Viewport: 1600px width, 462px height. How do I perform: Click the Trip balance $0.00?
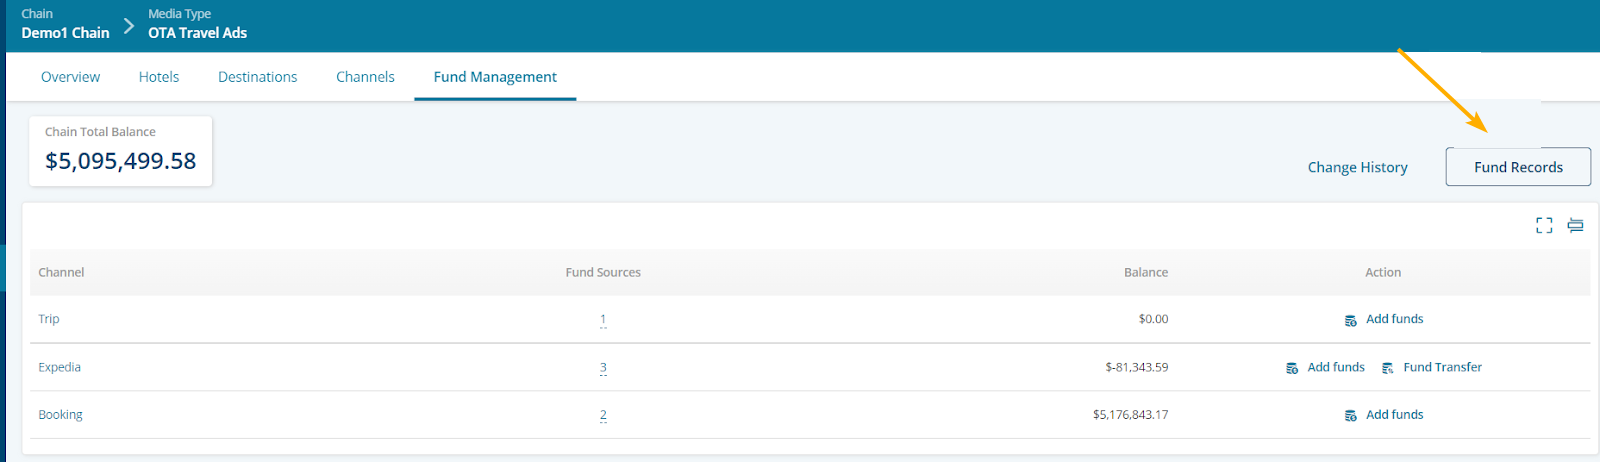1153,319
